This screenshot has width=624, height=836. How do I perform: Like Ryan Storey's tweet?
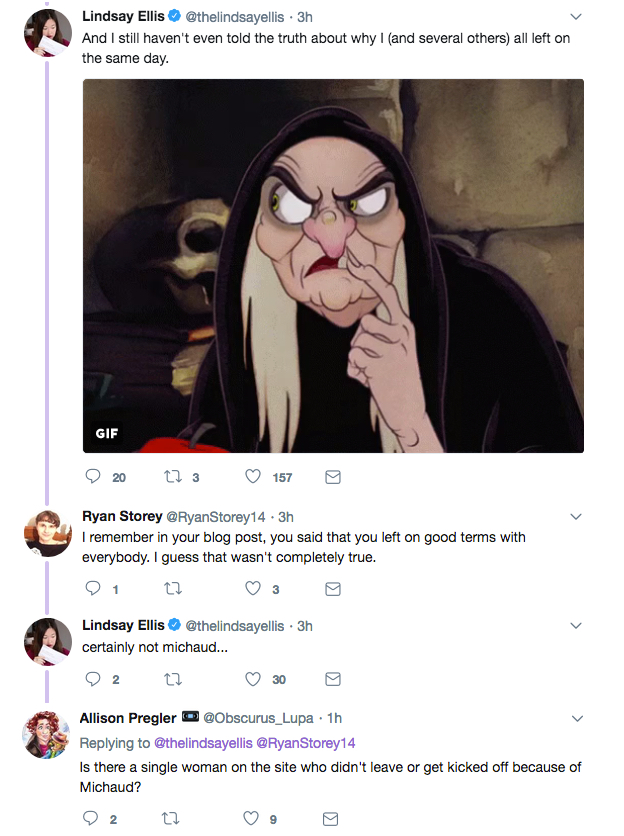click(254, 589)
